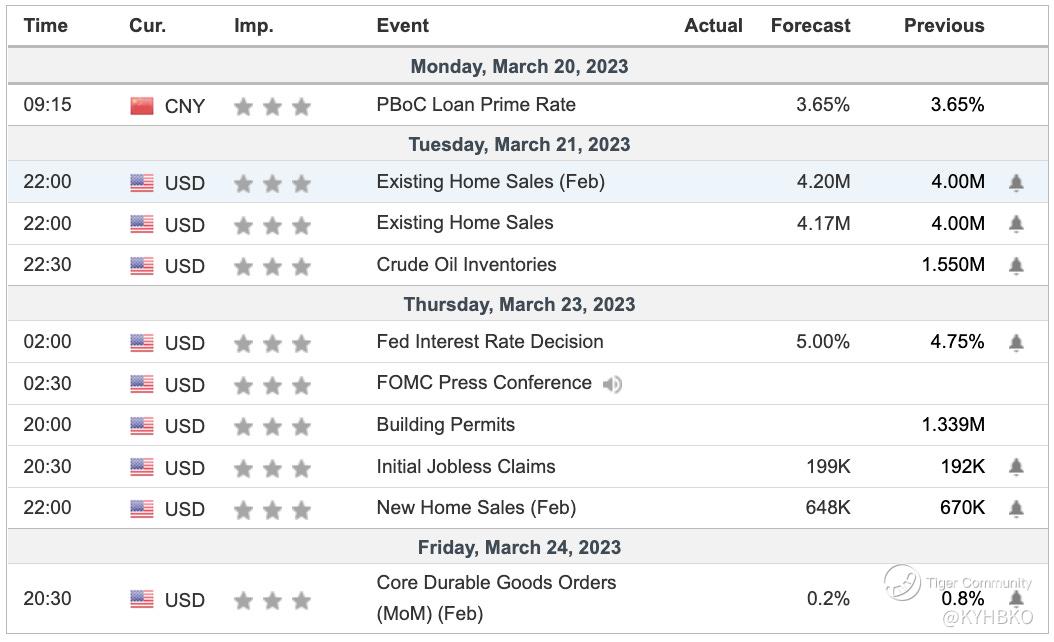Click importance stars for PBoC Loan Prime Rate

(x=272, y=106)
